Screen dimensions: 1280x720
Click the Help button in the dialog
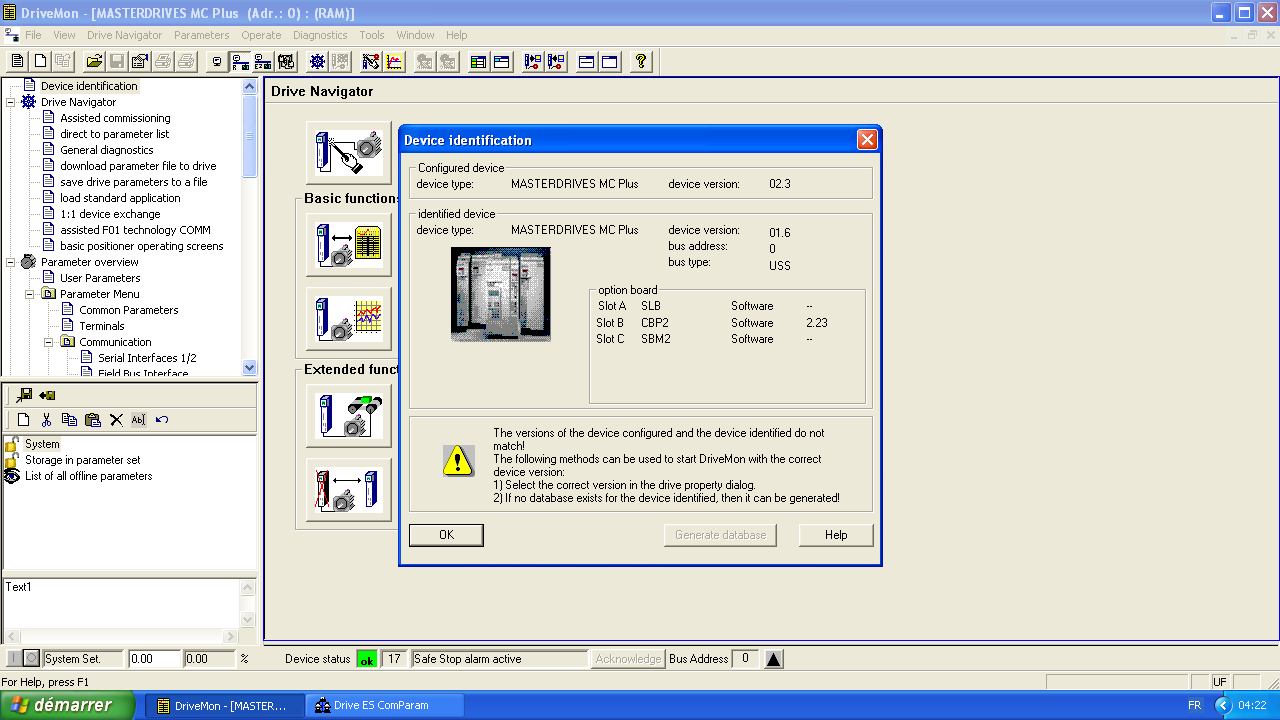pos(836,535)
